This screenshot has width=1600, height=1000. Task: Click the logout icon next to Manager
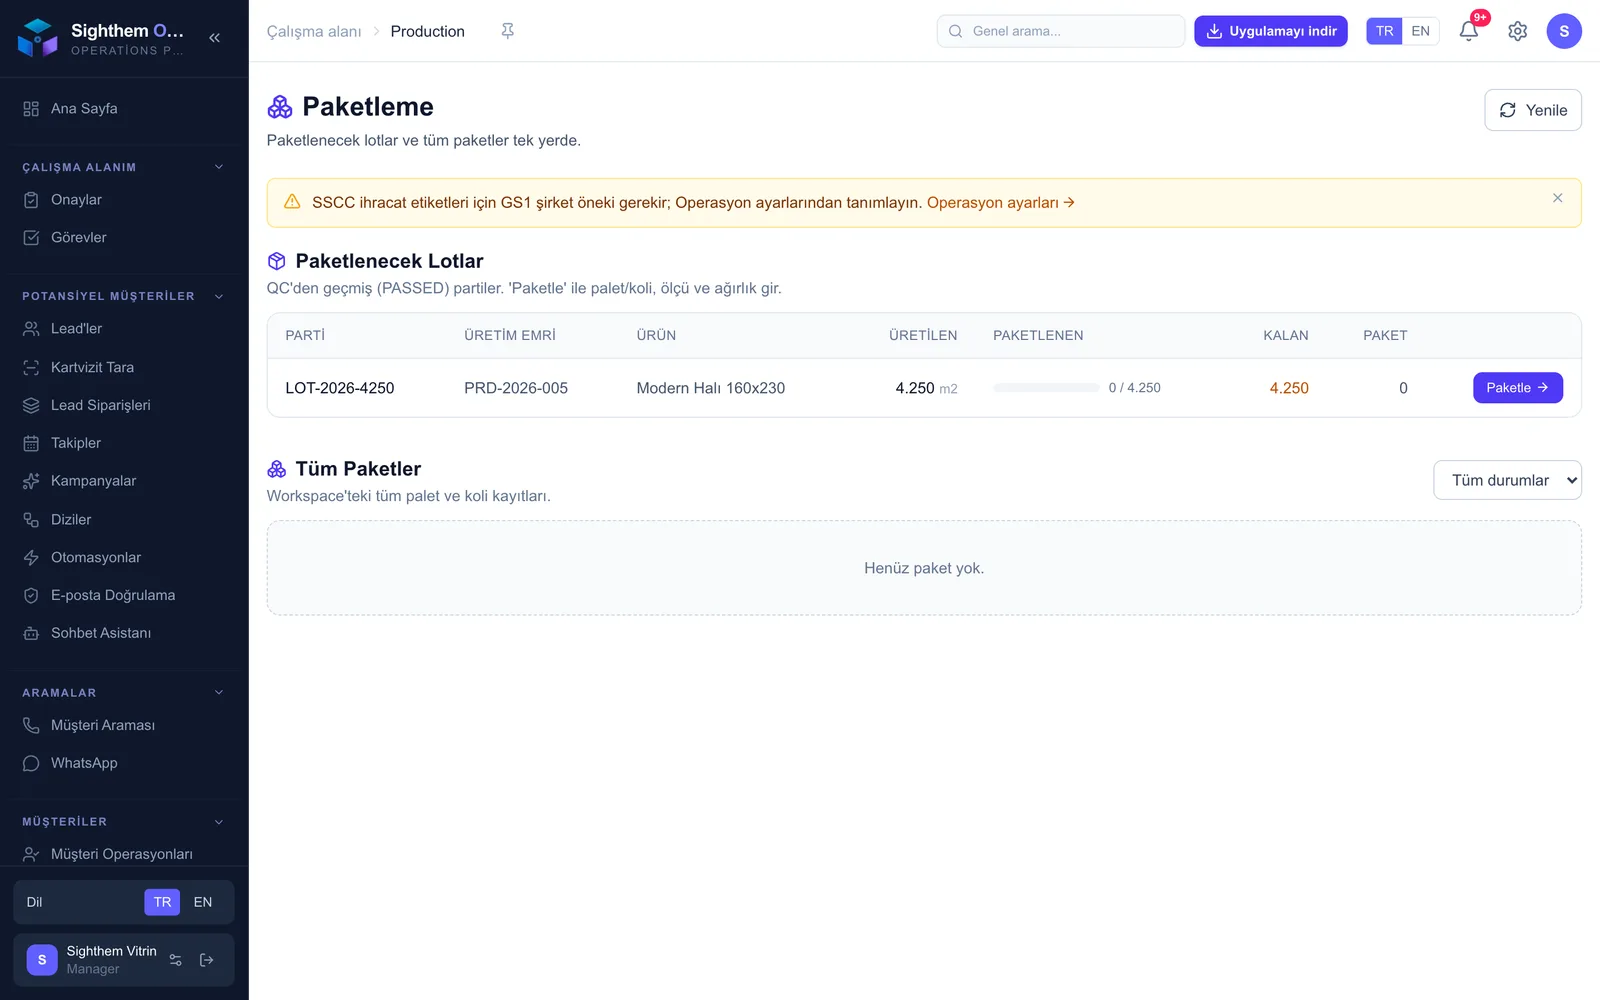pos(207,960)
